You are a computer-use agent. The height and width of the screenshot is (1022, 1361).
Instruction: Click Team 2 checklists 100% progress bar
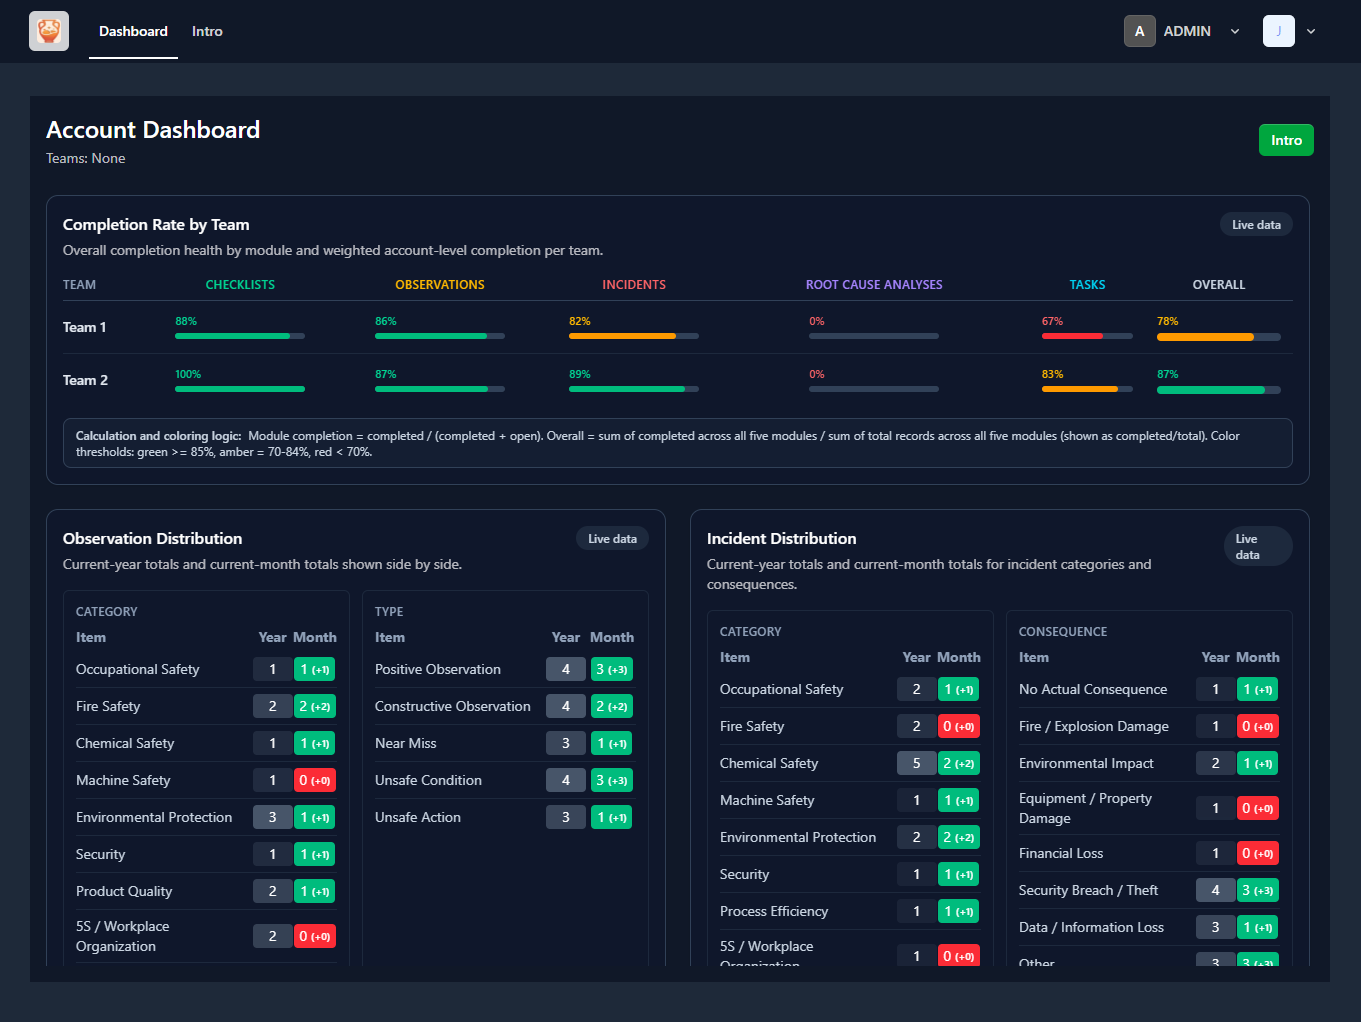coord(240,389)
